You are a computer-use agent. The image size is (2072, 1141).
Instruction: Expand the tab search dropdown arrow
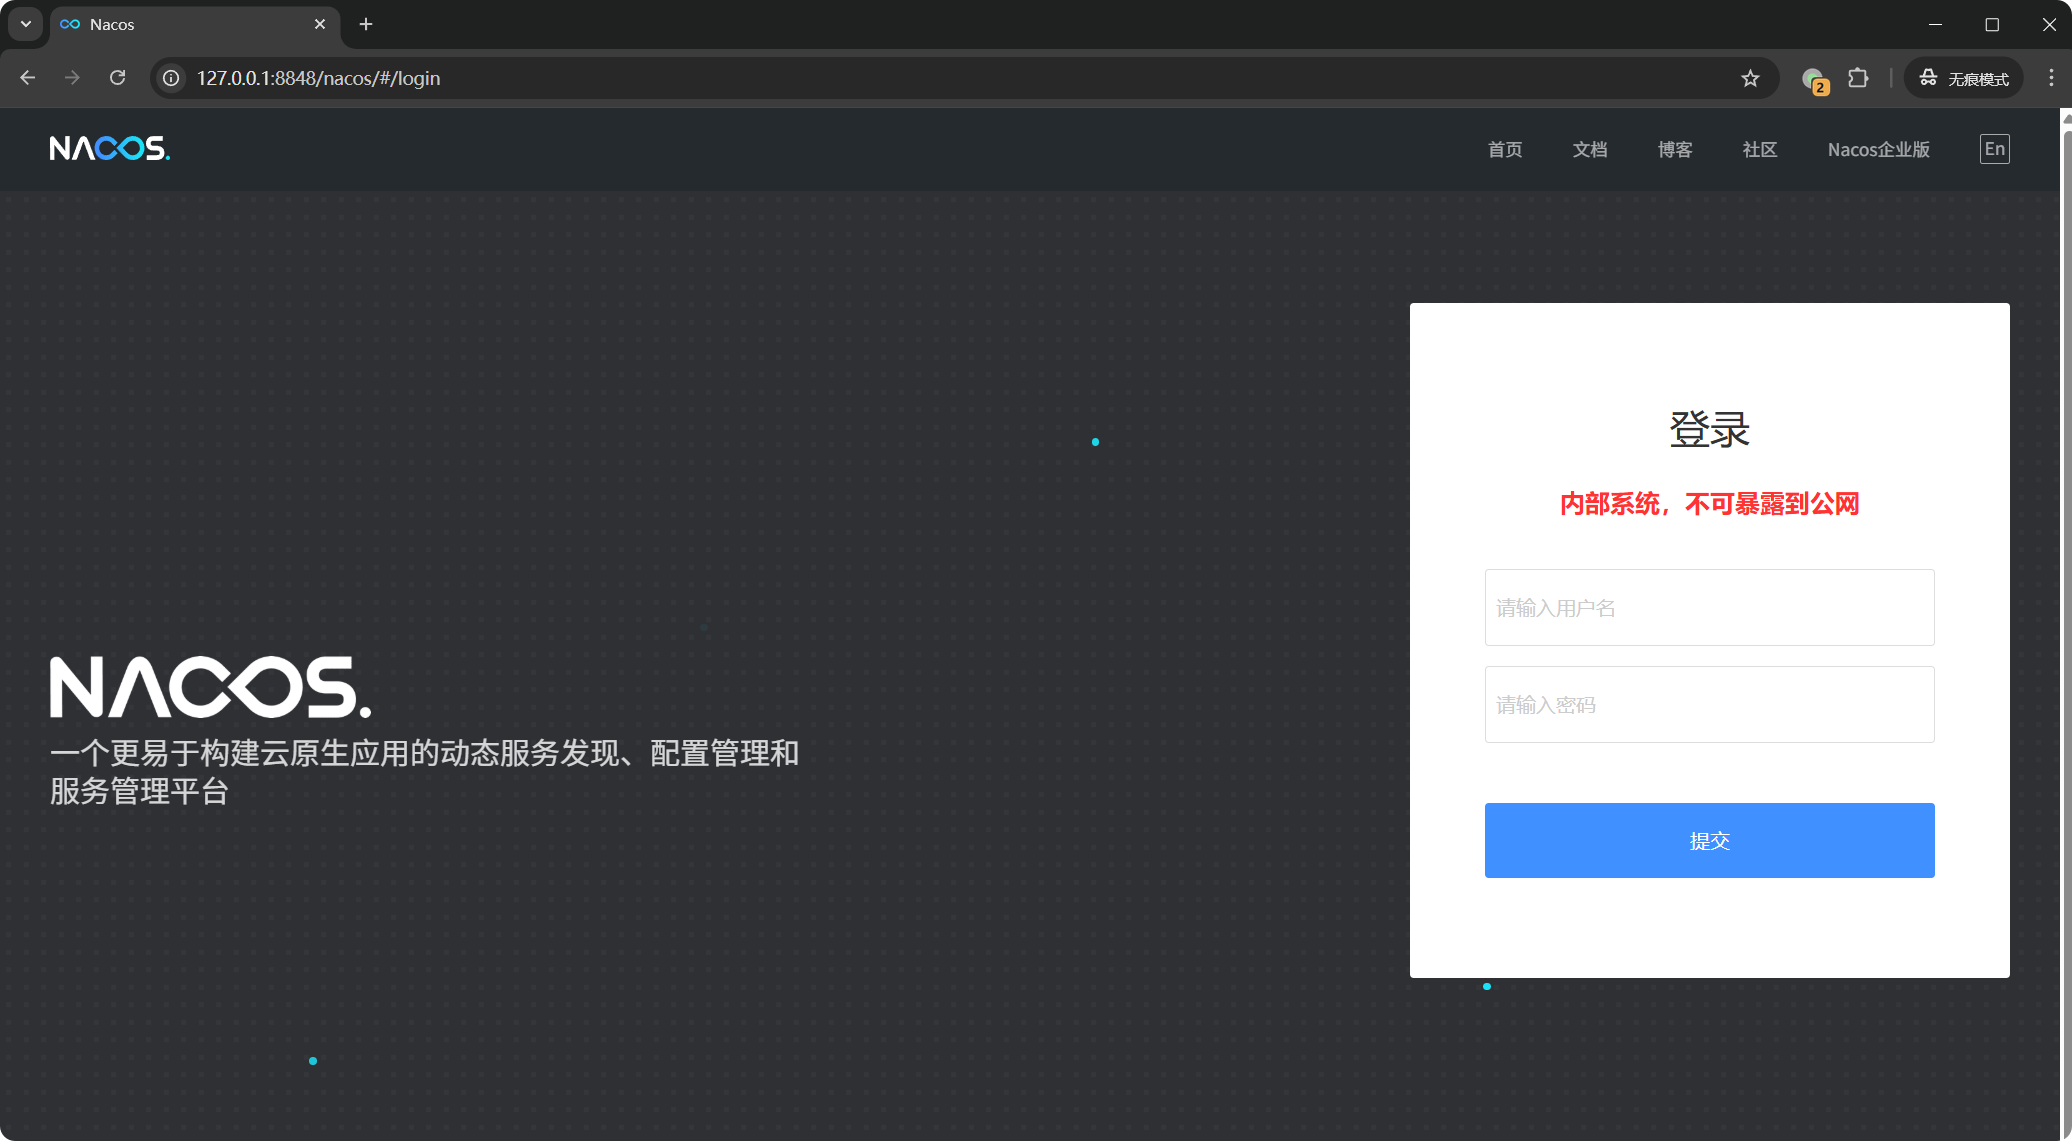[25, 24]
